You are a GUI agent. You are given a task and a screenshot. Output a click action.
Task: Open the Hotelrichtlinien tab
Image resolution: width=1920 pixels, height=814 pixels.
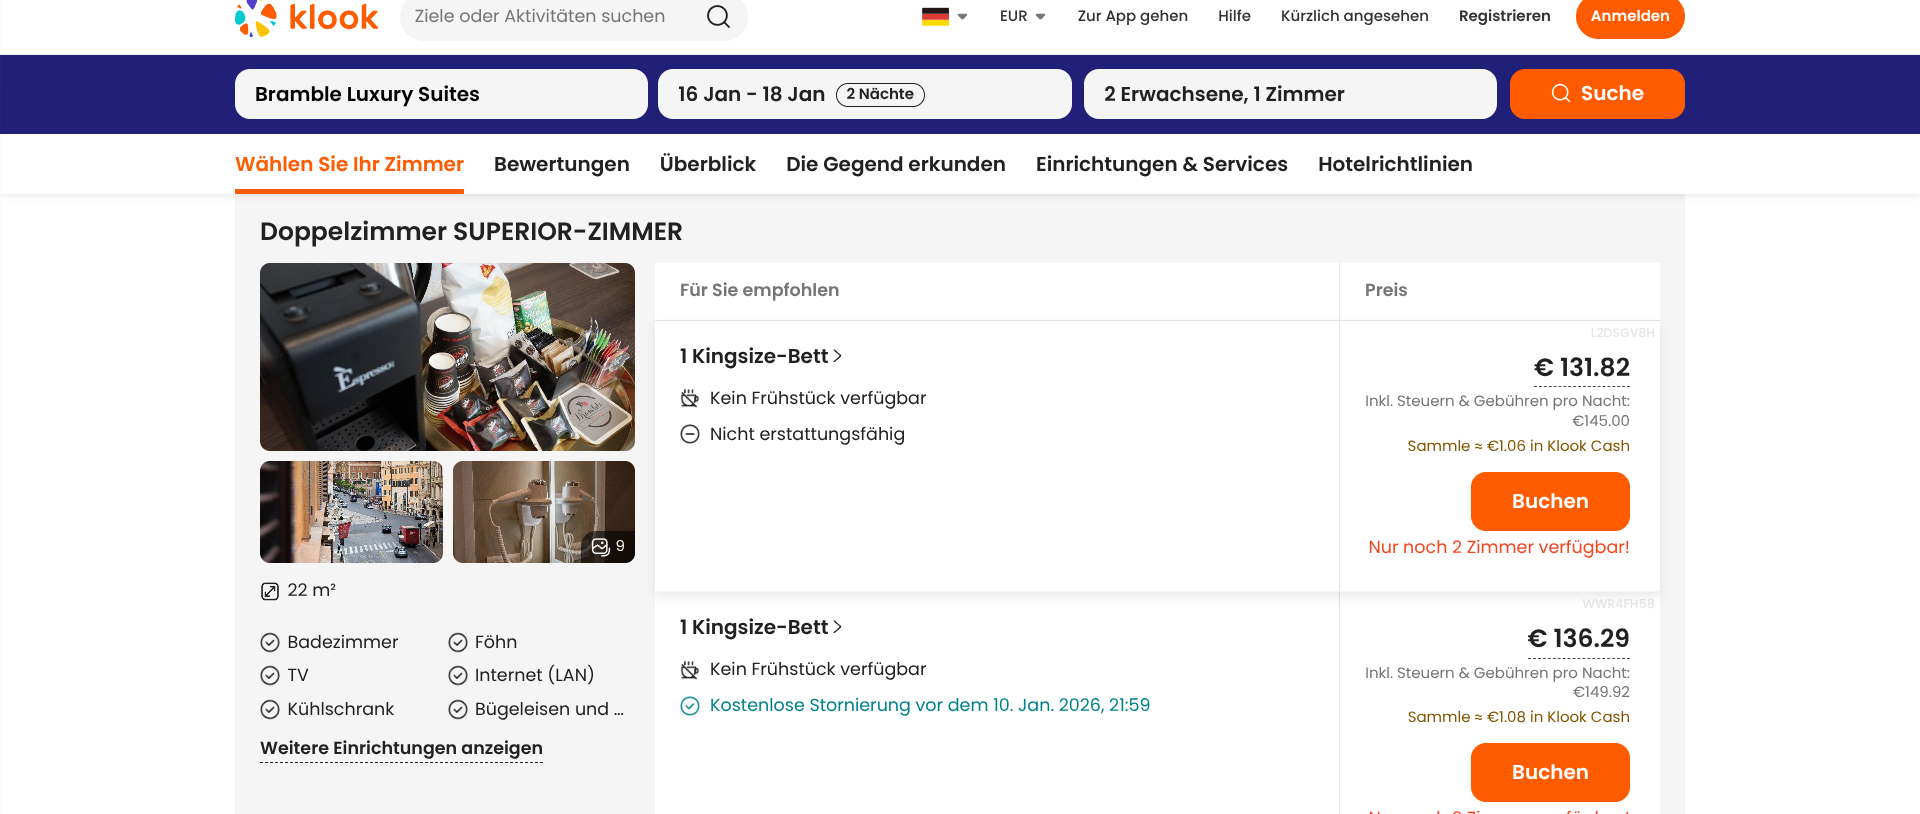click(x=1394, y=164)
